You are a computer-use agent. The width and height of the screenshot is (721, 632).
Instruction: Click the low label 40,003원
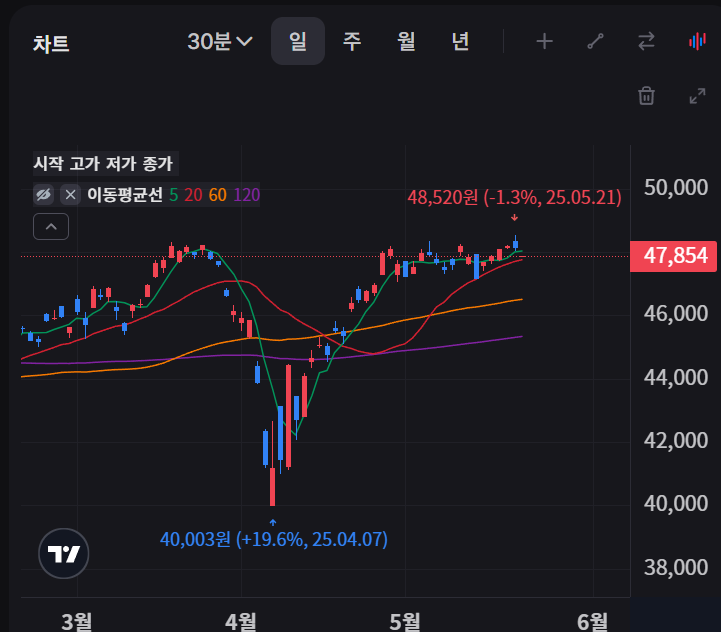coord(274,539)
